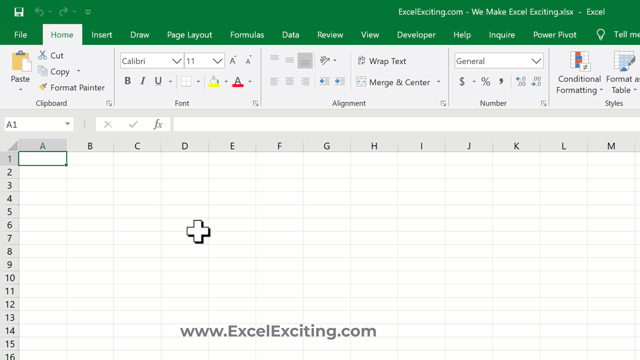Image resolution: width=640 pixels, height=360 pixels.
Task: Apply accounting dollar format
Action: click(462, 82)
